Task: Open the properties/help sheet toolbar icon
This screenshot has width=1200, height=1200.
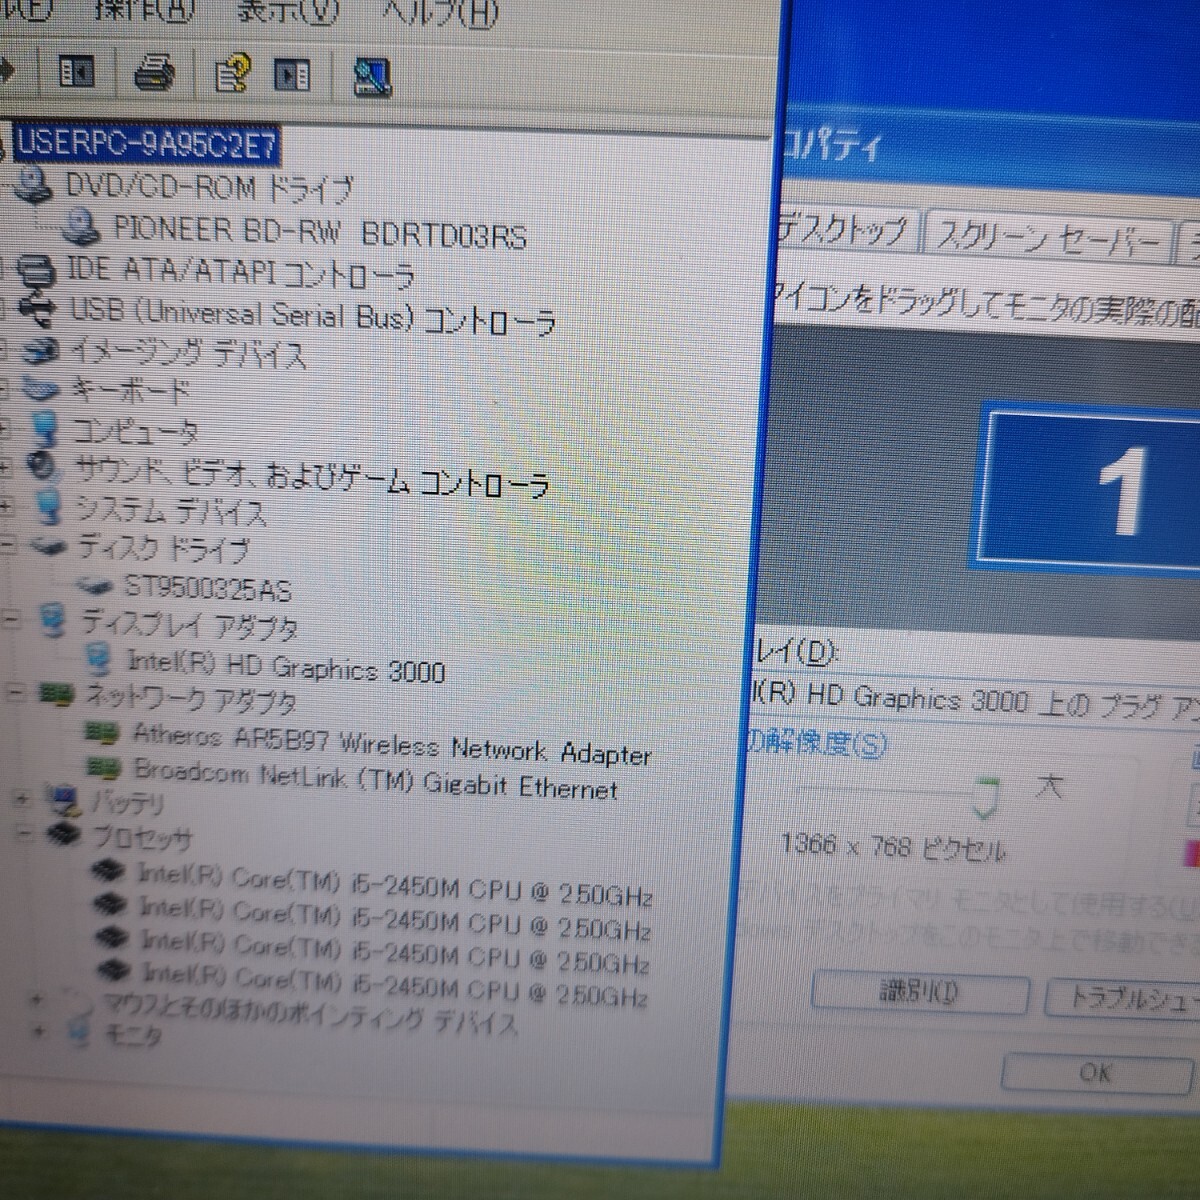Action: tap(232, 74)
